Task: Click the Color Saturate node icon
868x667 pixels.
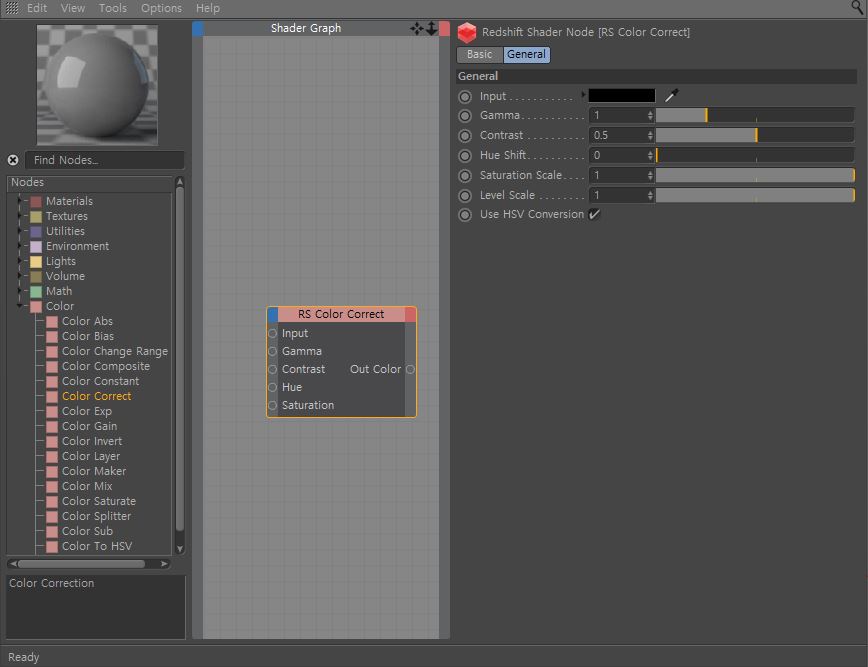Action: (x=52, y=501)
